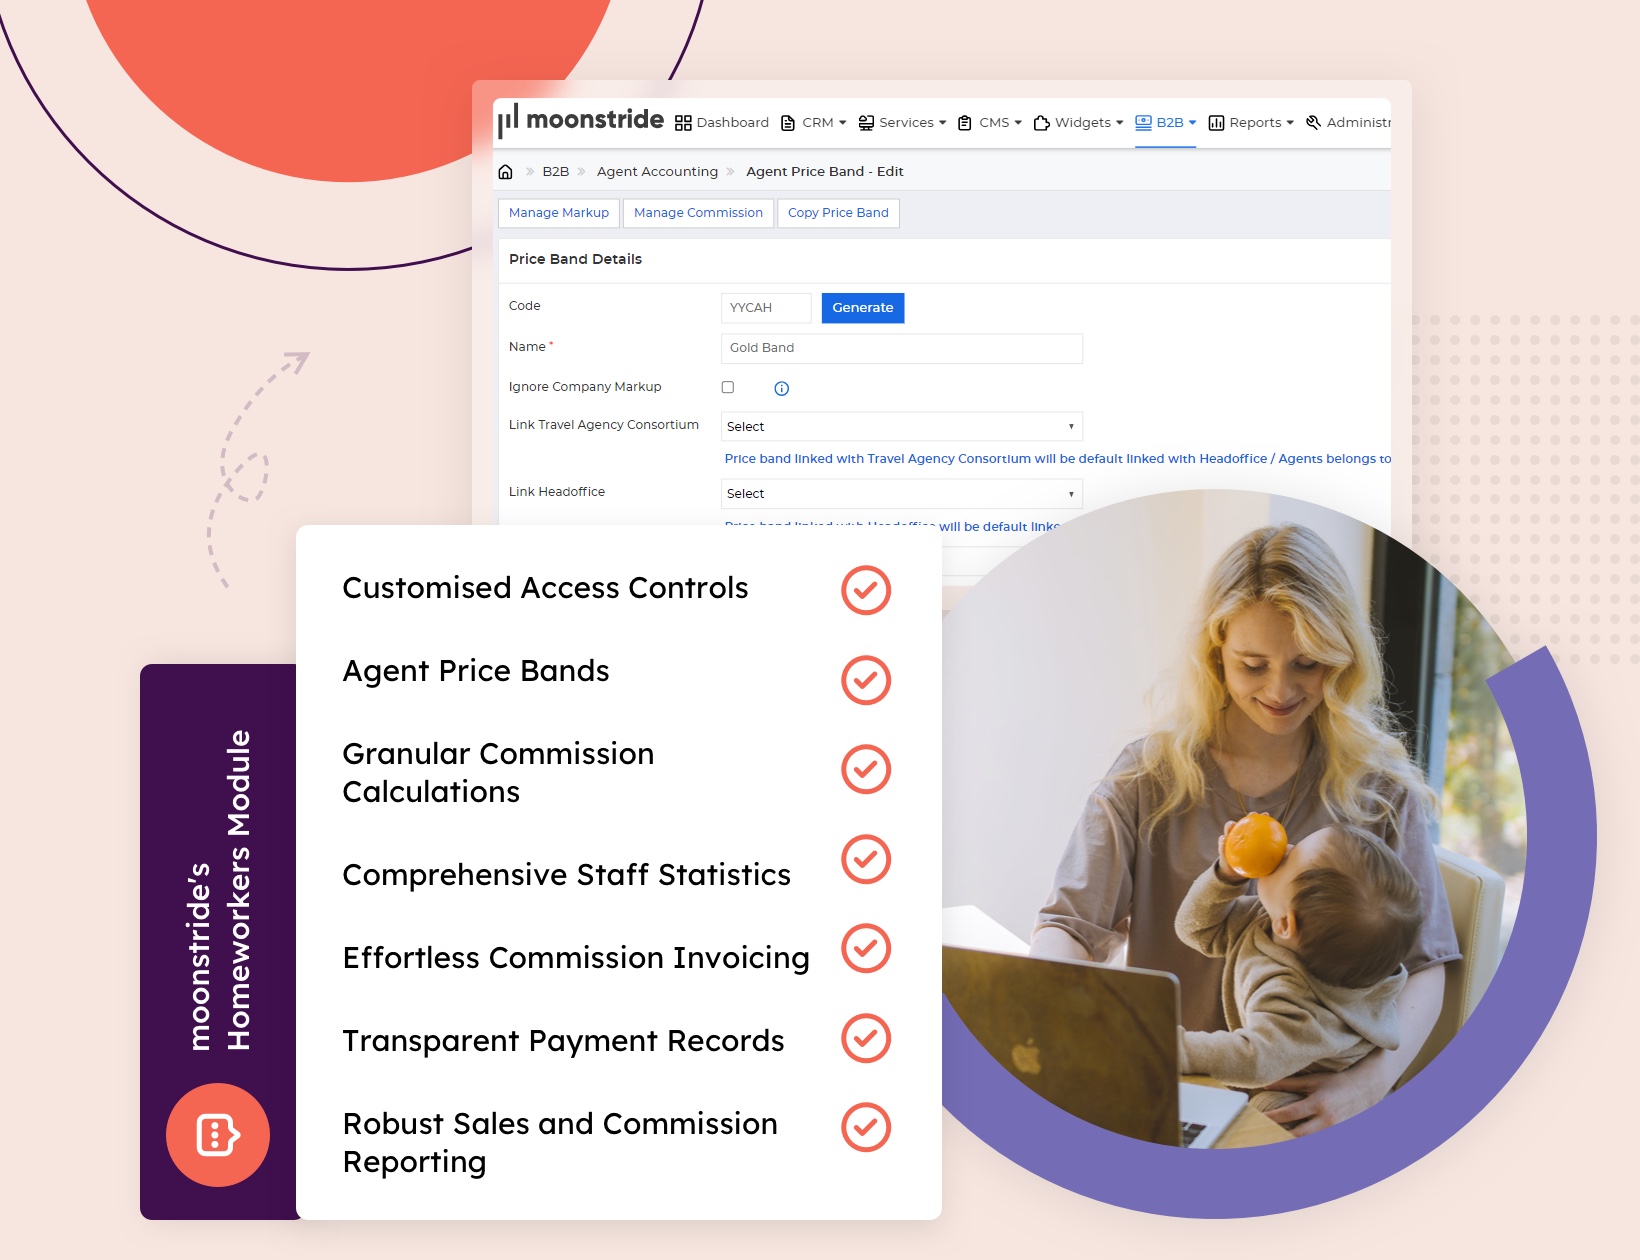This screenshot has width=1640, height=1260.
Task: Click checkmark next to Effortless Commission Invoicing
Action: point(866,948)
